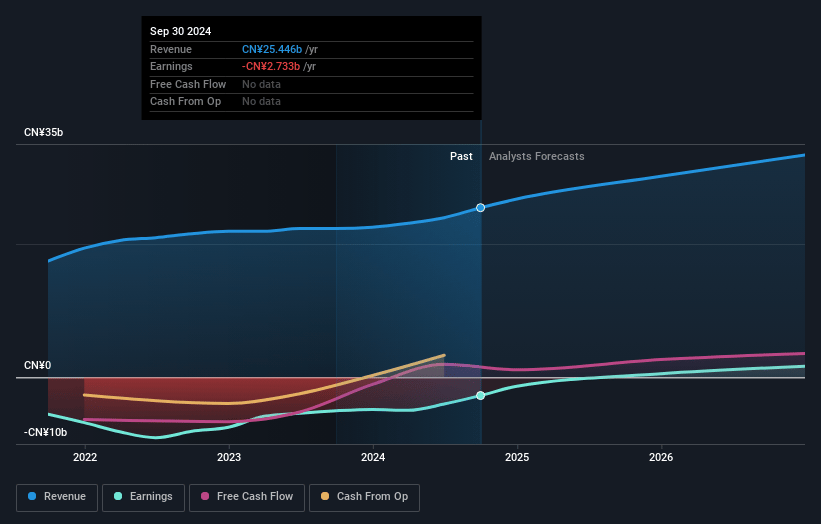Viewport: 821px width, 524px height.
Task: Click the 2025 x-axis label
Action: [517, 457]
